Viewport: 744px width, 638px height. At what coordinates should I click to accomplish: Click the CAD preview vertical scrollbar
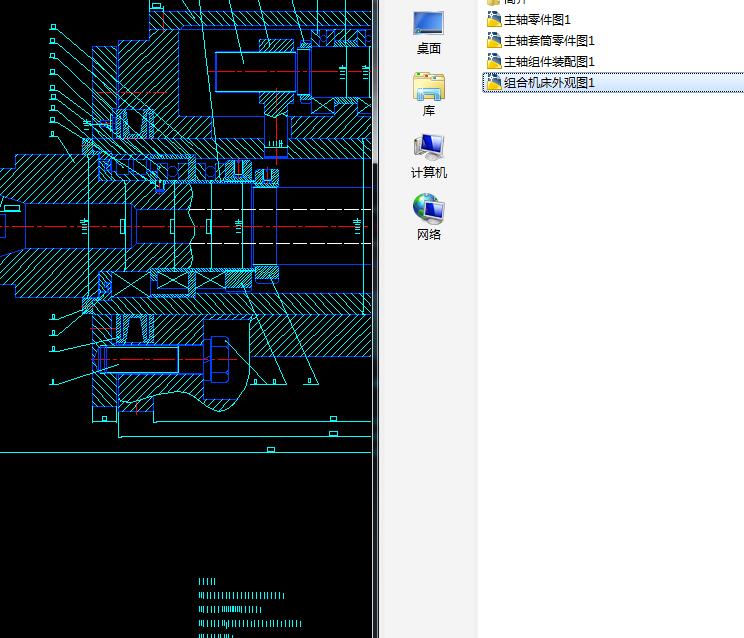coord(375,319)
